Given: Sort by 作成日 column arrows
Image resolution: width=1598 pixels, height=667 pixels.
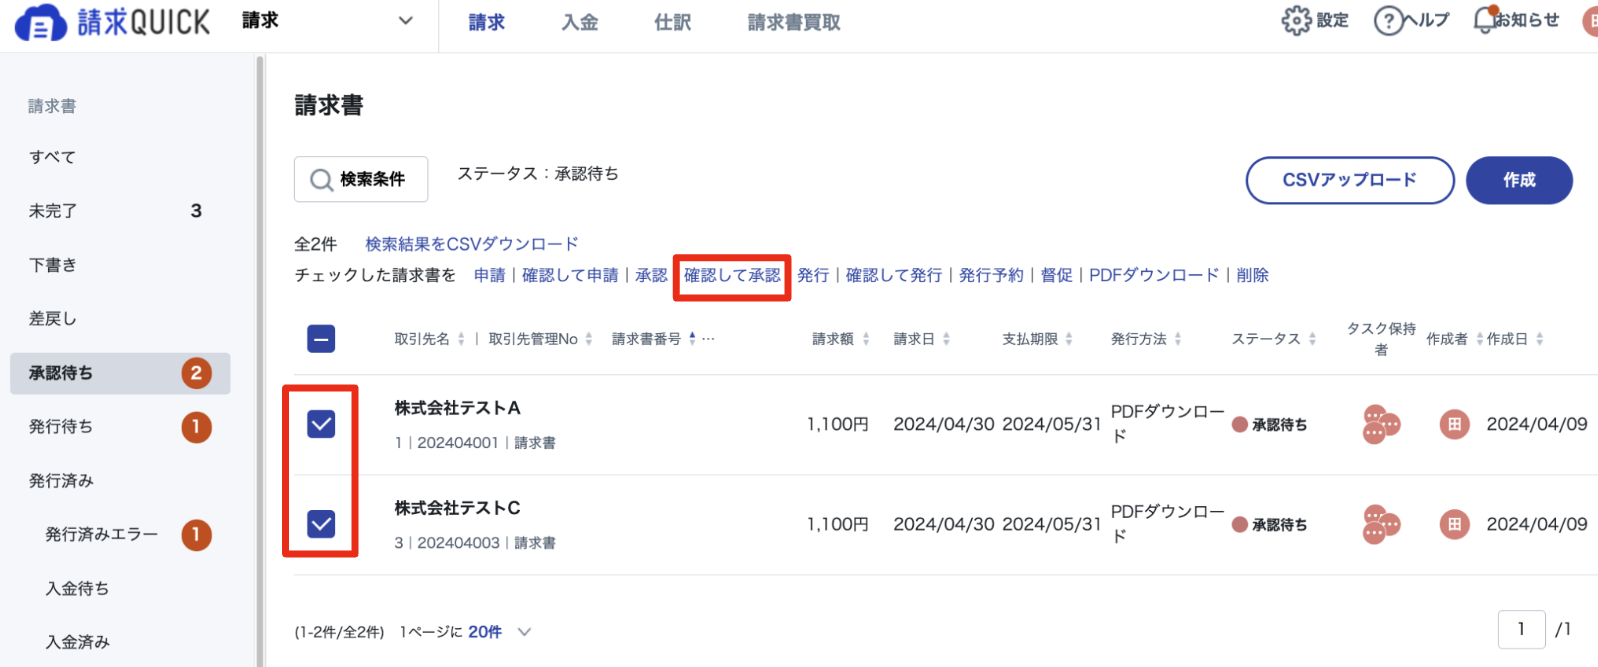Looking at the screenshot, I should click(x=1540, y=339).
